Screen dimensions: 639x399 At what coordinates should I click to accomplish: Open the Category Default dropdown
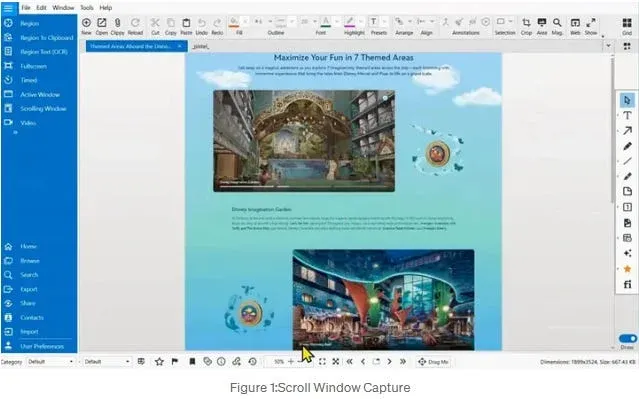(51, 362)
